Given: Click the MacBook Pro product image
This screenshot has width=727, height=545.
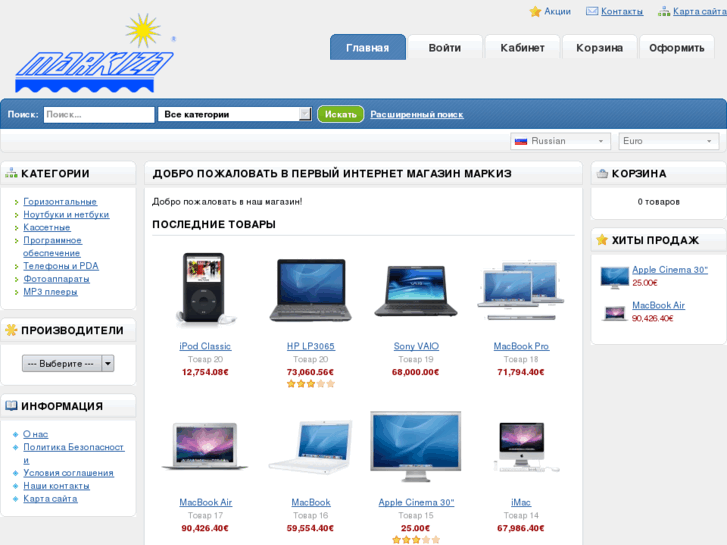Looking at the screenshot, I should (x=521, y=291).
